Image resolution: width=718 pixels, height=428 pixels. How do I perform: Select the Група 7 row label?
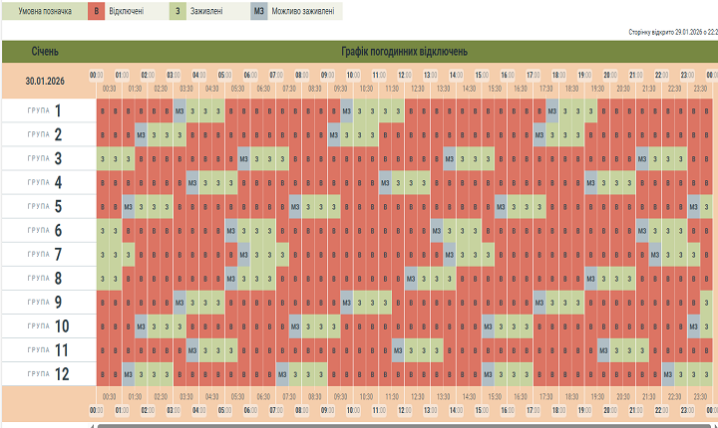click(x=48, y=255)
